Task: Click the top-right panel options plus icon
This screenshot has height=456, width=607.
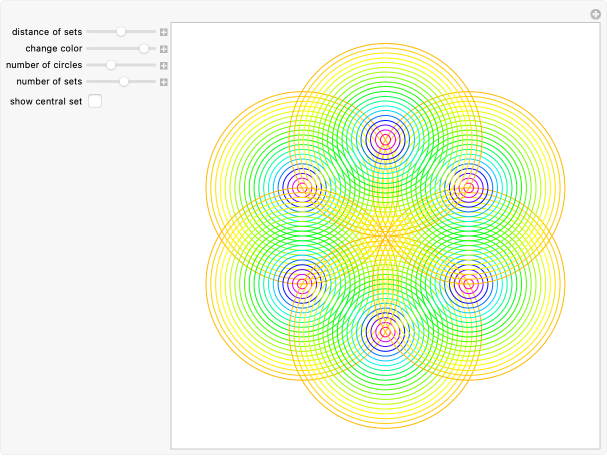Action: pos(596,13)
